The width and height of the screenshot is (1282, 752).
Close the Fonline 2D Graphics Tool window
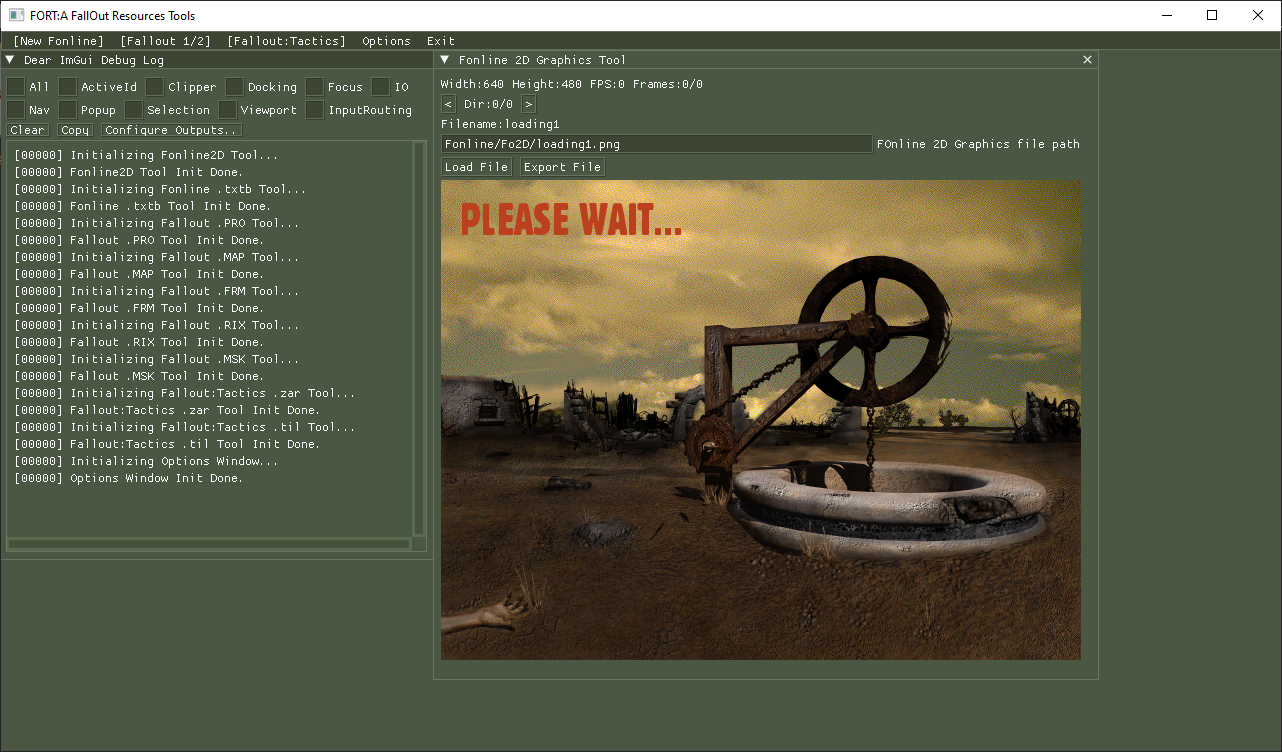[x=1088, y=60]
